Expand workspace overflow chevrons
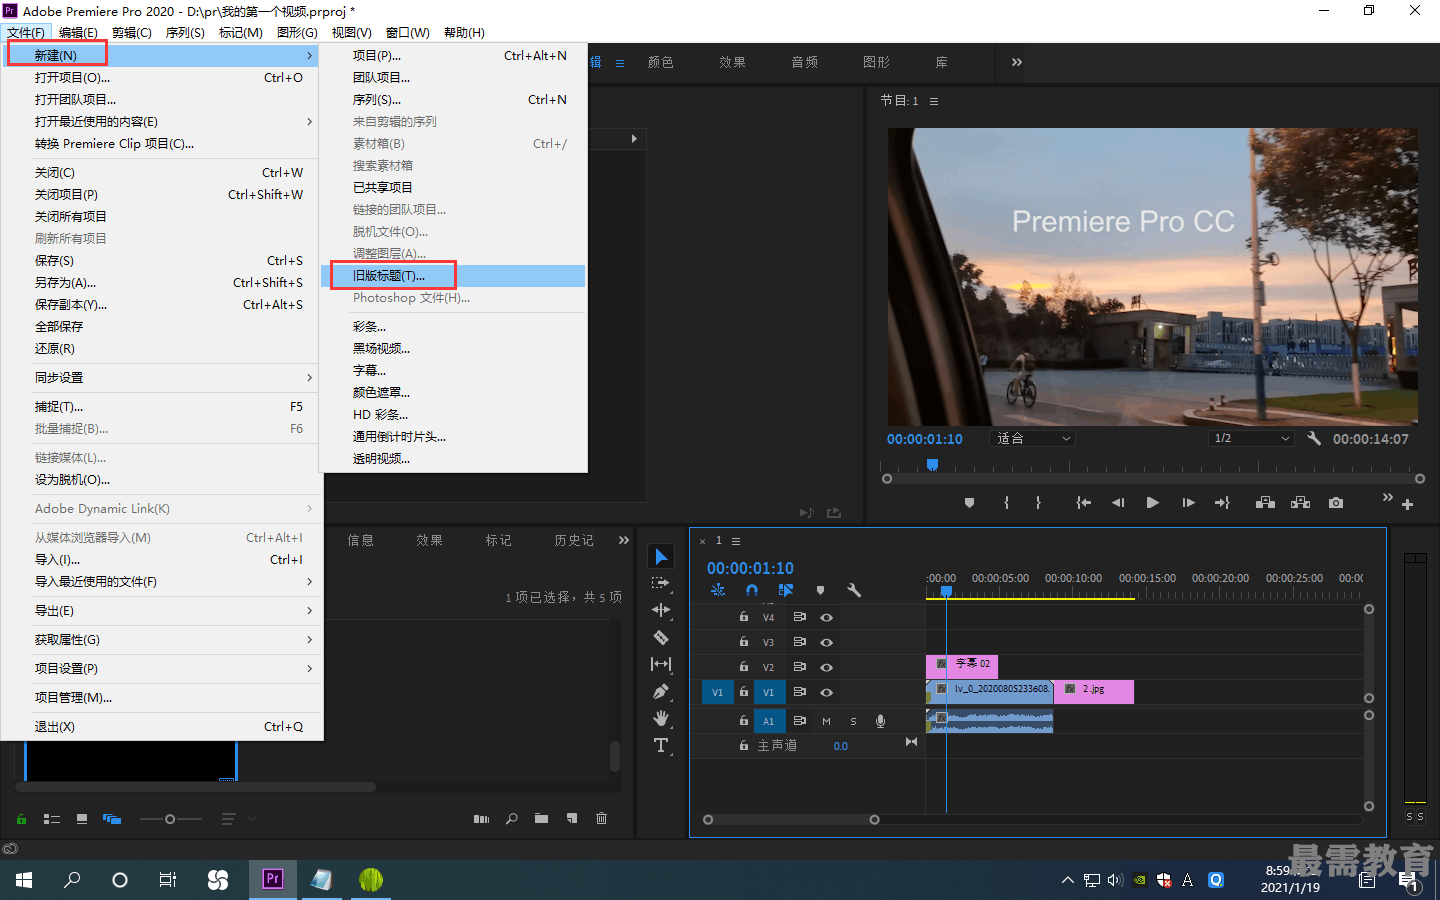The height and width of the screenshot is (900, 1440). point(1016,62)
